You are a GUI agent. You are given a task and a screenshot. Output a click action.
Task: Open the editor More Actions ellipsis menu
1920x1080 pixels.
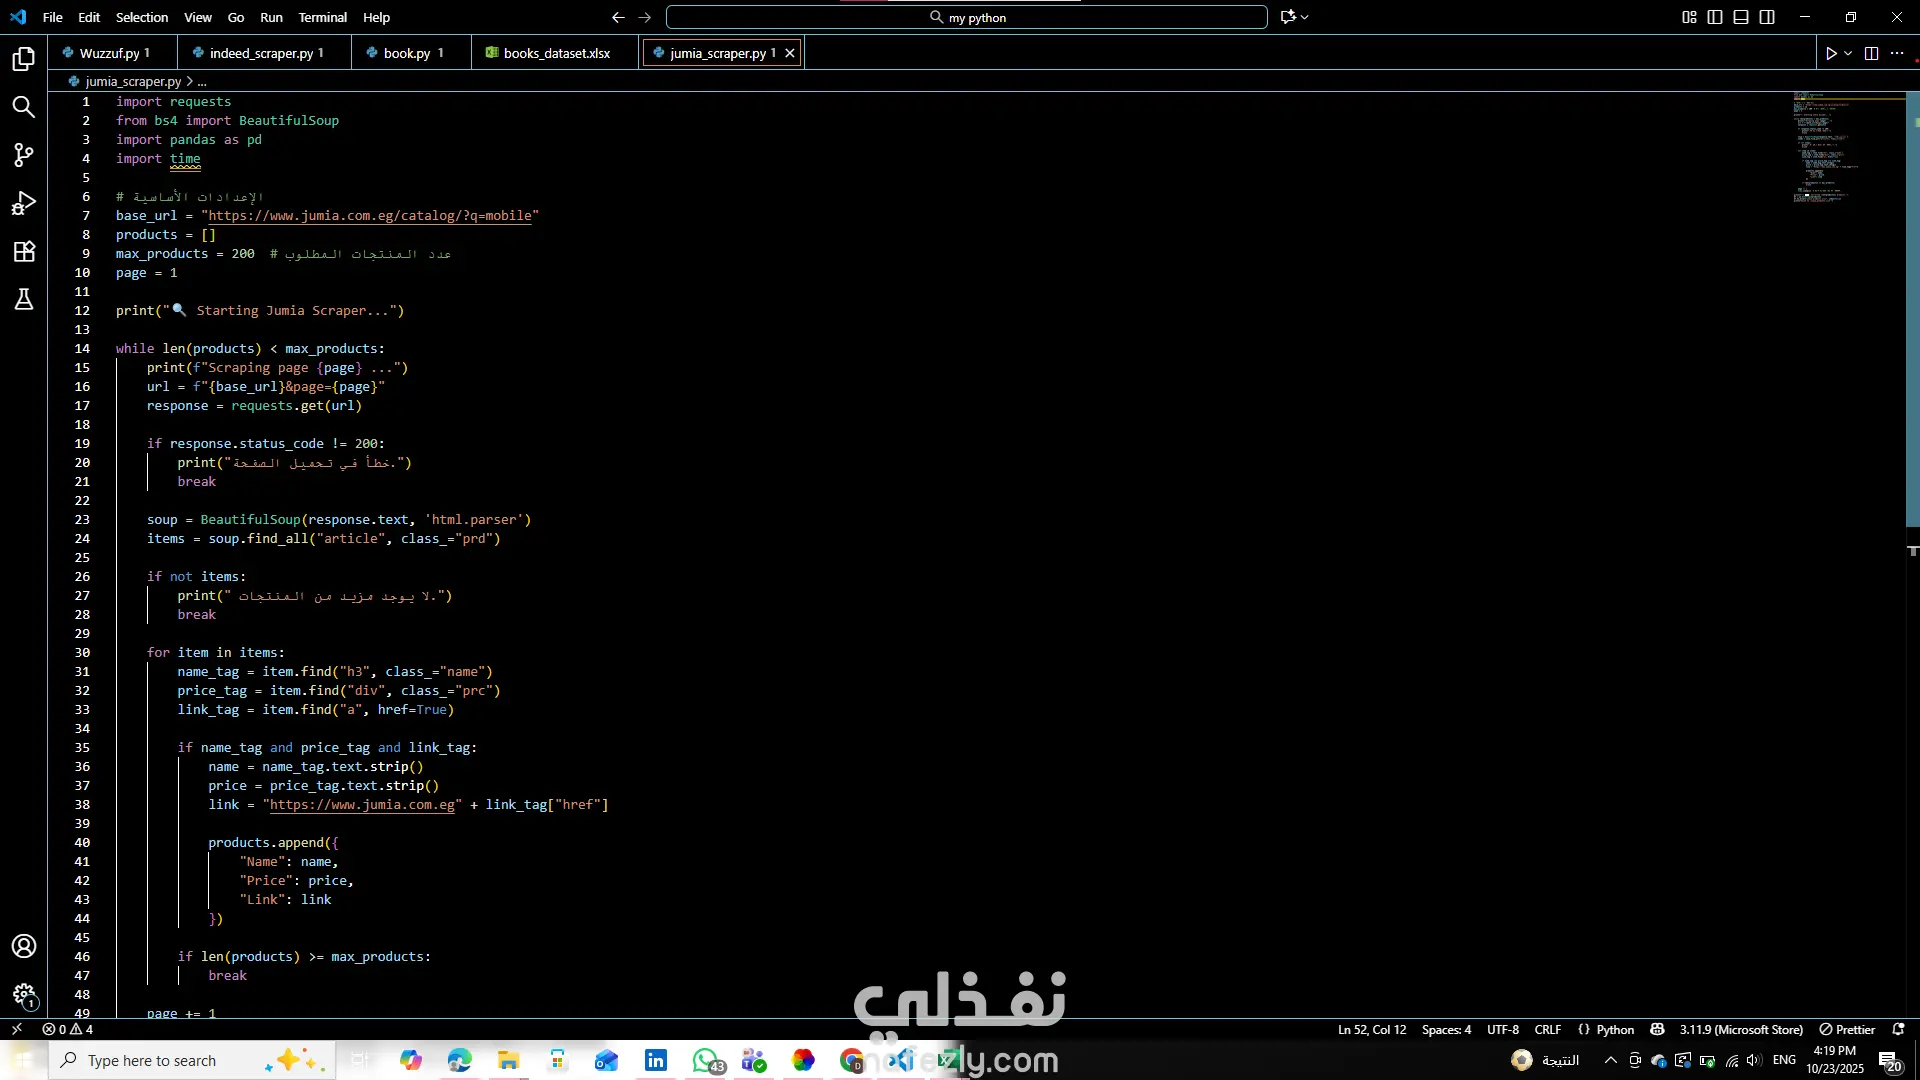click(1897, 53)
